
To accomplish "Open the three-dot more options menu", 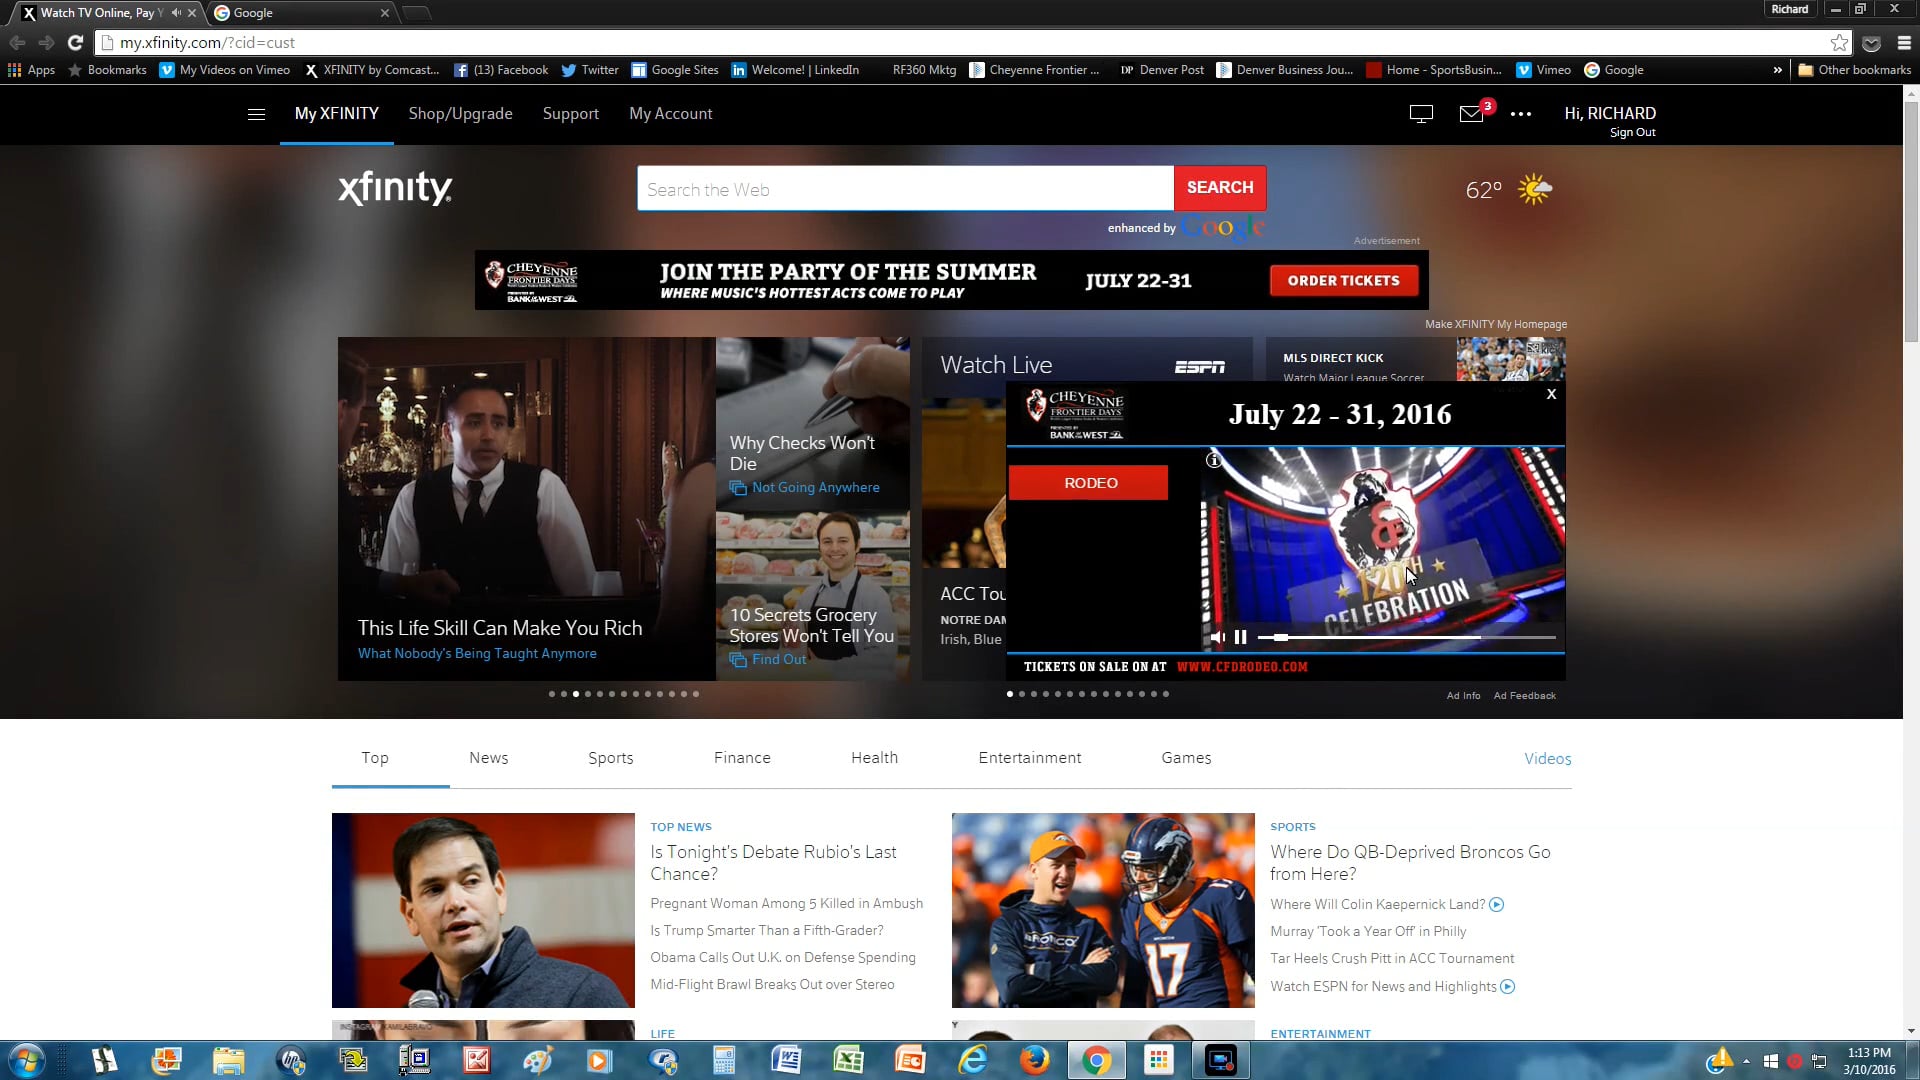I will click(1521, 114).
